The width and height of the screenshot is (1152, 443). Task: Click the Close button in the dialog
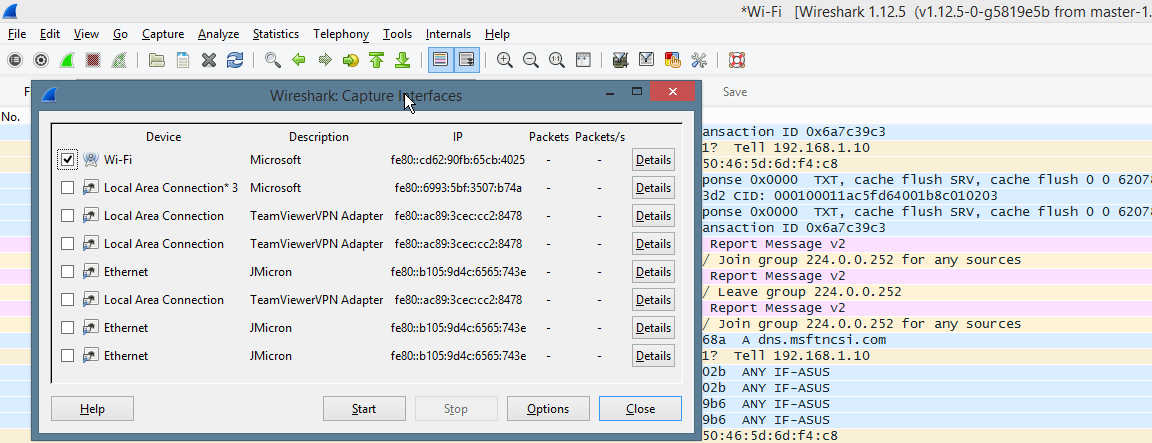pyautogui.click(x=641, y=408)
